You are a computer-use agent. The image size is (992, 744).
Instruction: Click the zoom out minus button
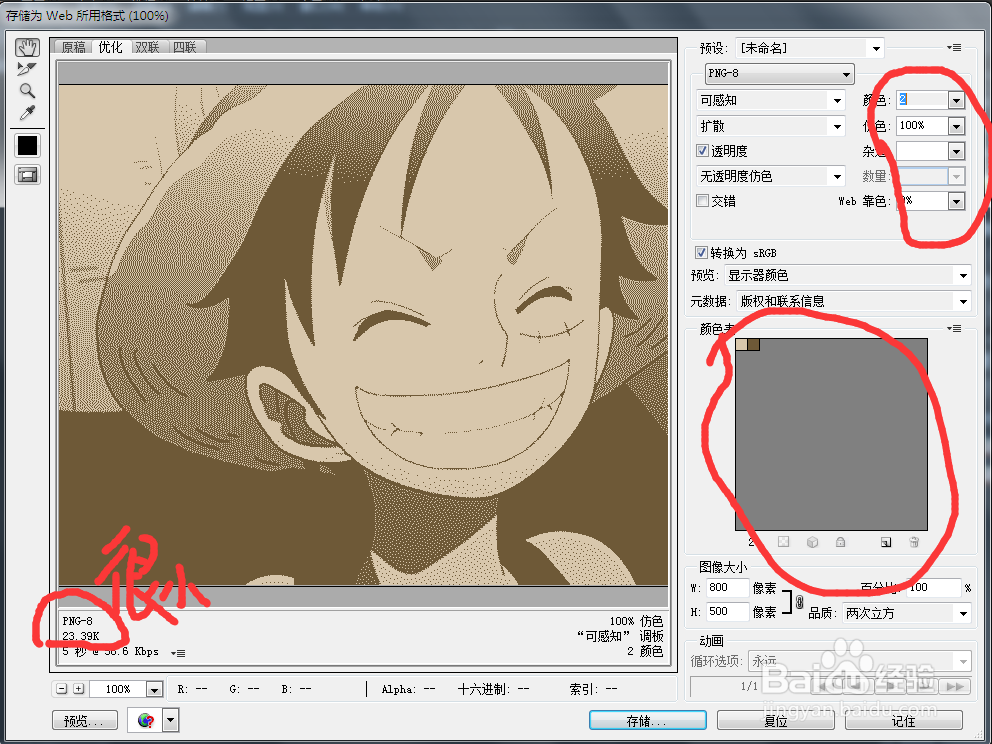pos(61,688)
